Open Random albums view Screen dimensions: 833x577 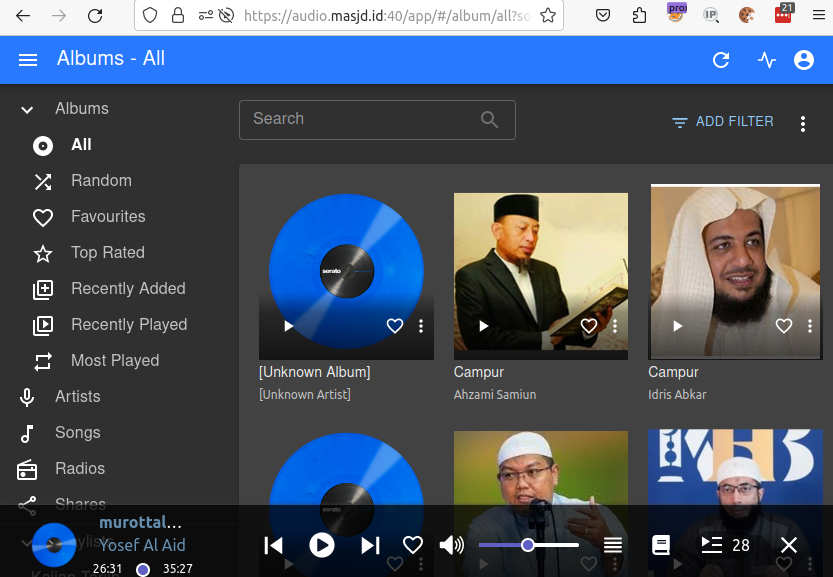(x=101, y=181)
